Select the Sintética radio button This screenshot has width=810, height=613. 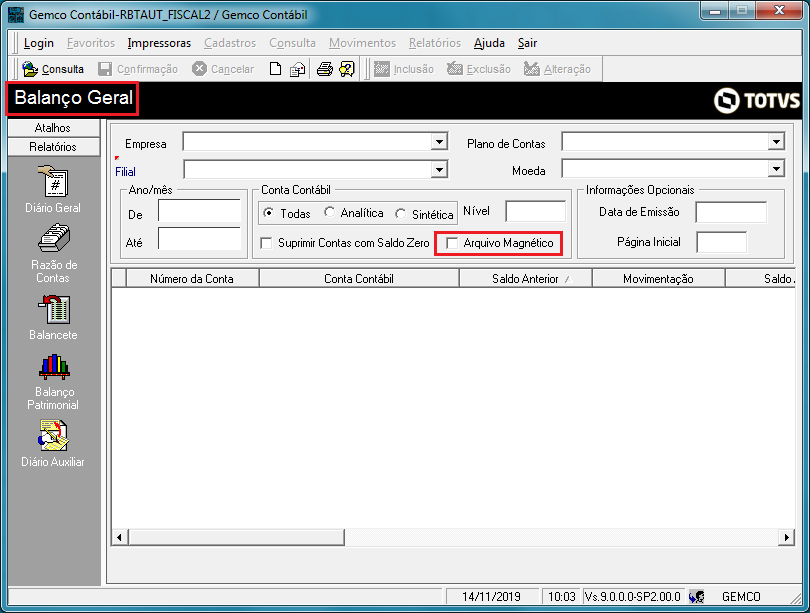[x=400, y=214]
